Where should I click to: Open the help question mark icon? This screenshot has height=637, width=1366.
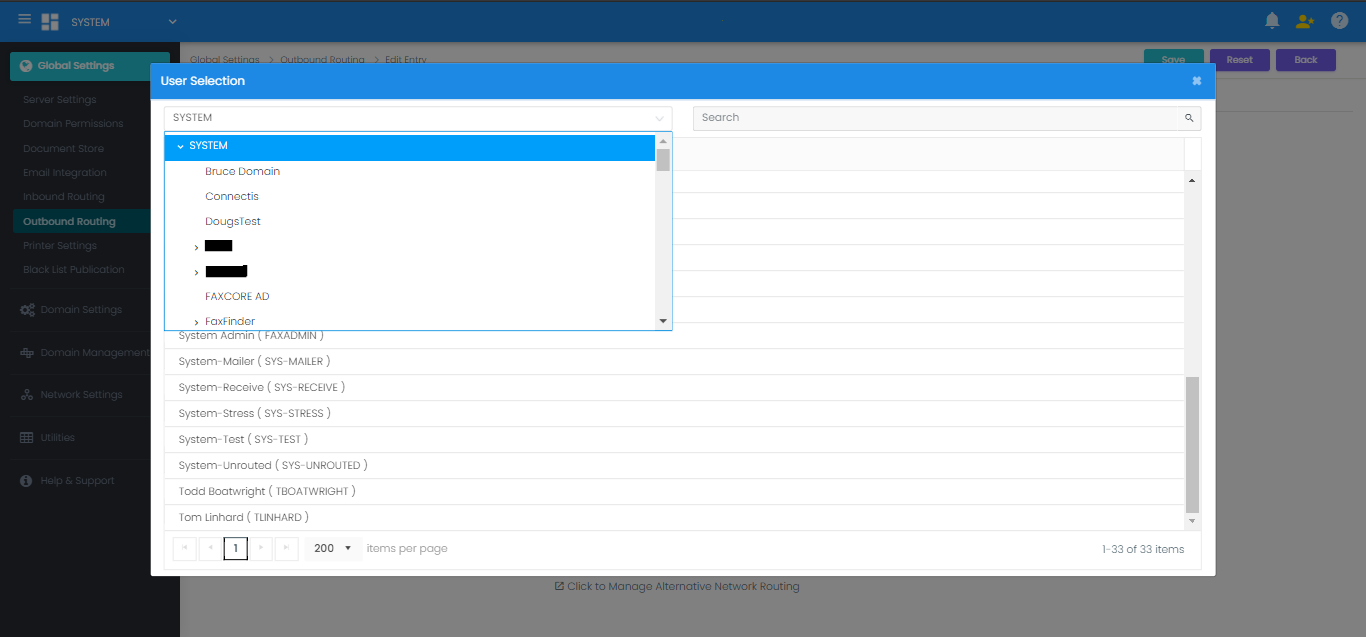(x=1340, y=21)
